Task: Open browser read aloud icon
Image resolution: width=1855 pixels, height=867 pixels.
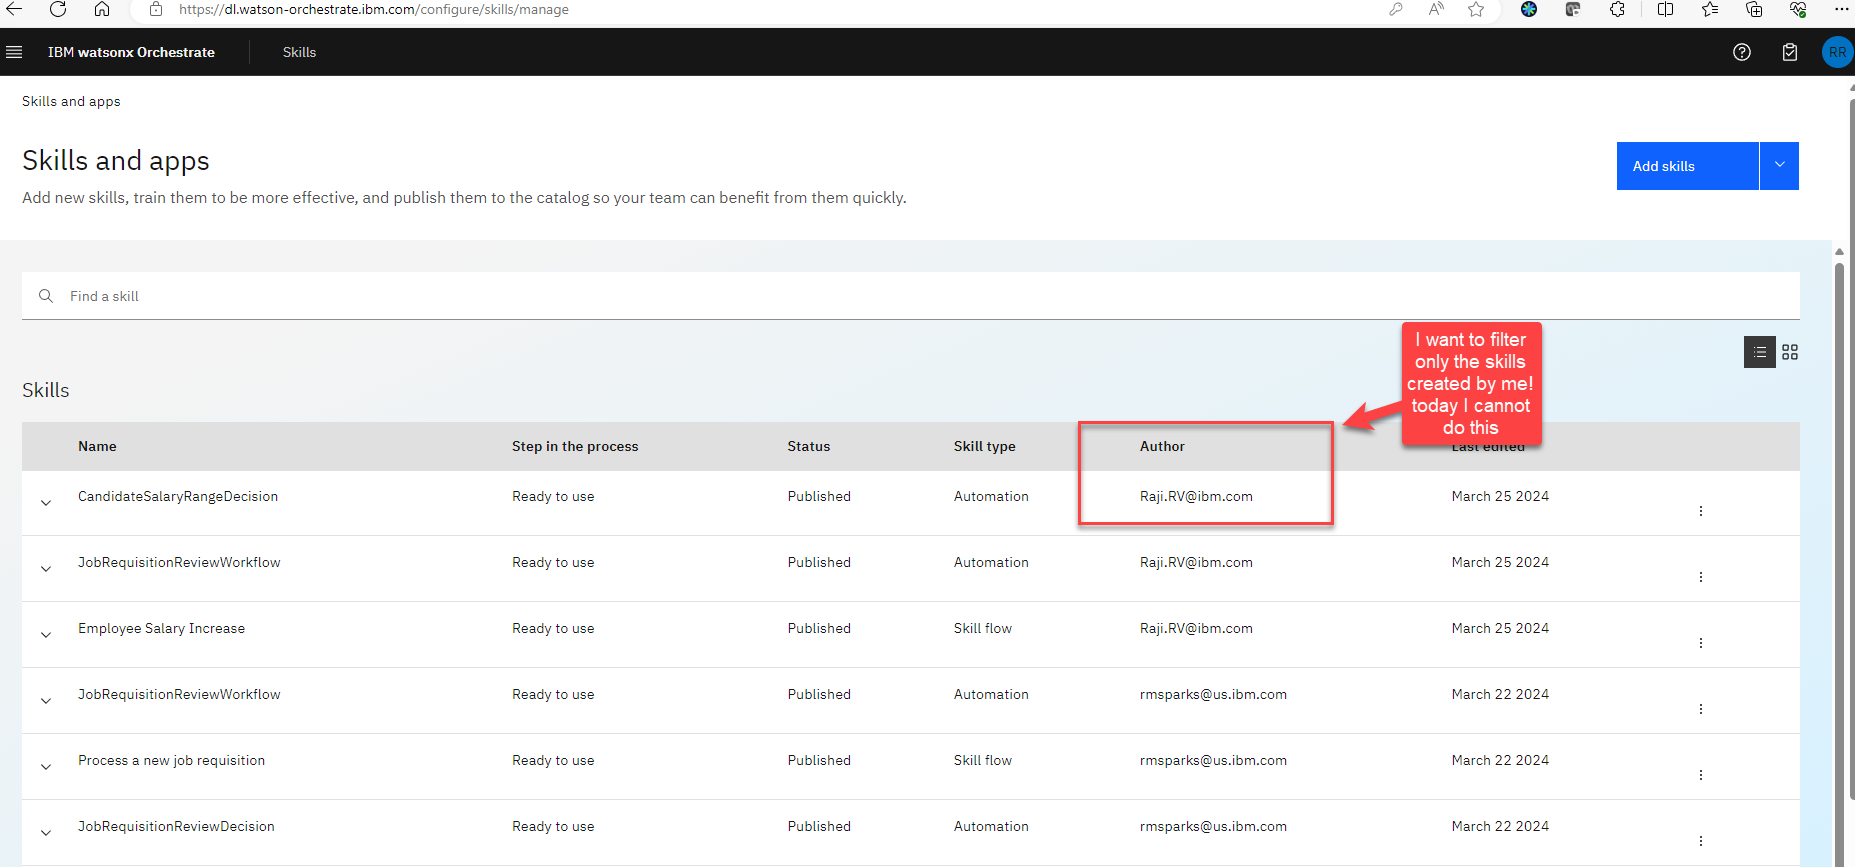Action: [1436, 9]
